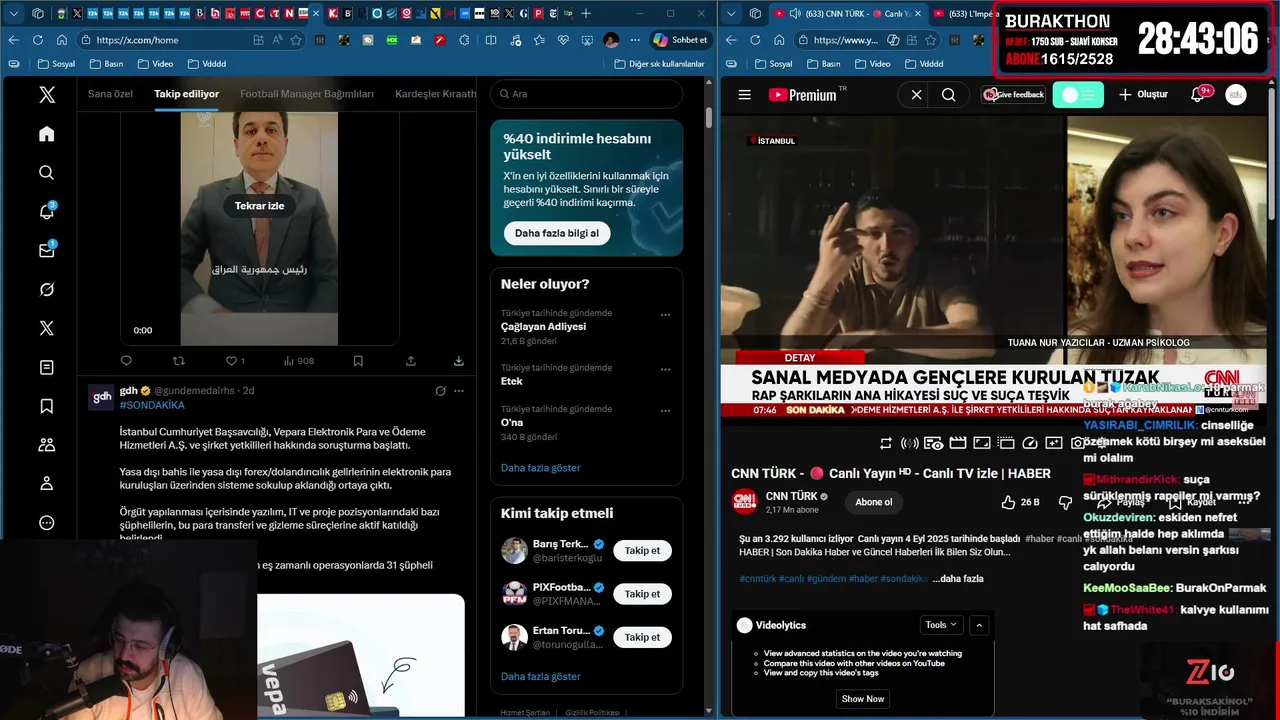
Task: Dislike the CNN TÜRK live video
Action: [1065, 502]
